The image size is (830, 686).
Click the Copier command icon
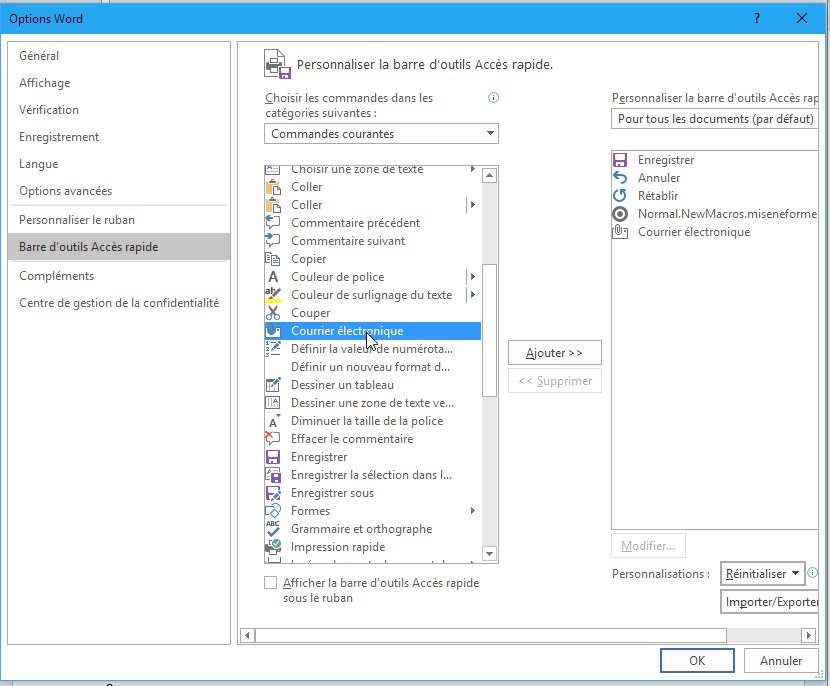pos(273,259)
